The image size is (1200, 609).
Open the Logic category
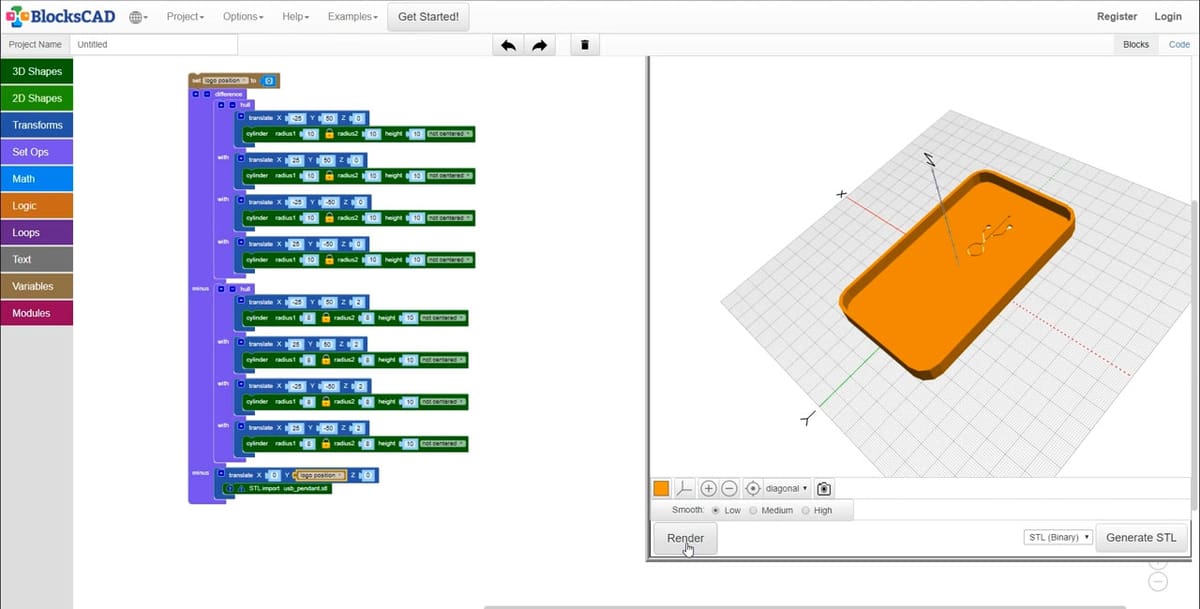(x=37, y=205)
